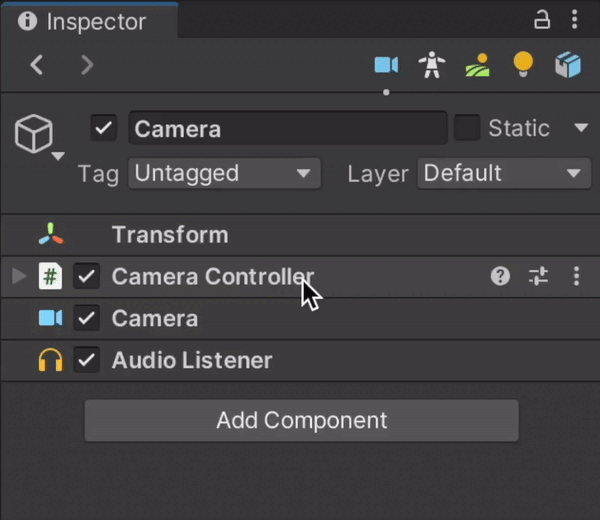
Task: Disable the Audio Listener component checkbox
Action: point(87,360)
